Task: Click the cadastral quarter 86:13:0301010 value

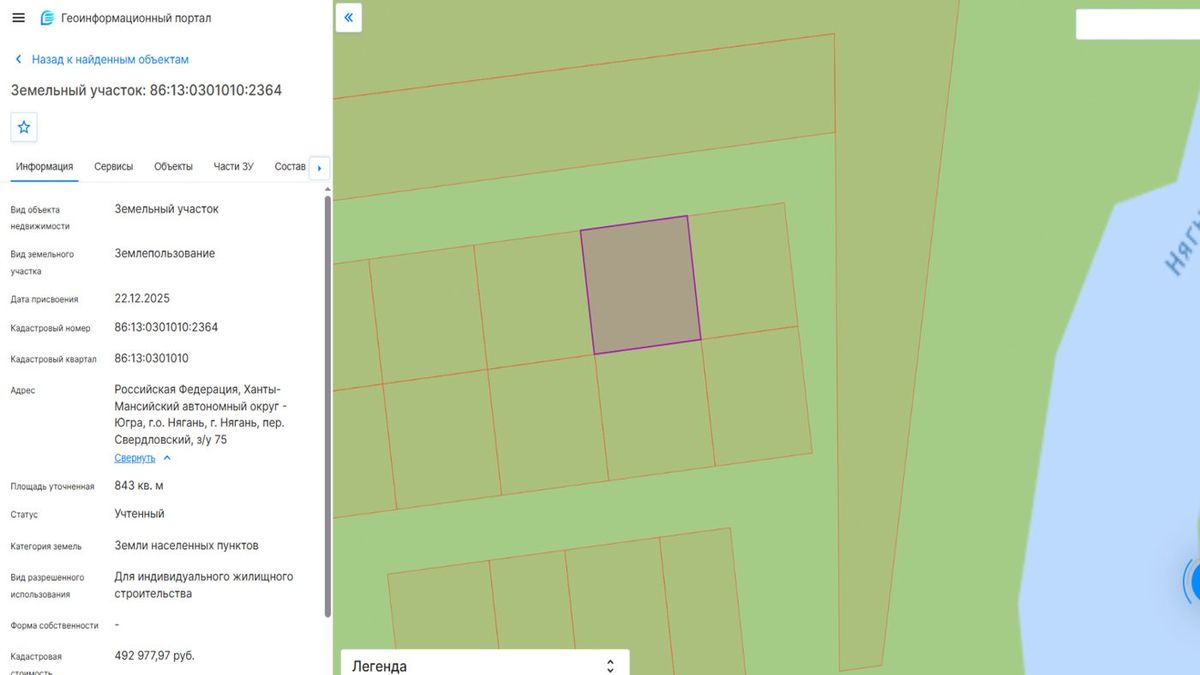Action: coord(152,358)
